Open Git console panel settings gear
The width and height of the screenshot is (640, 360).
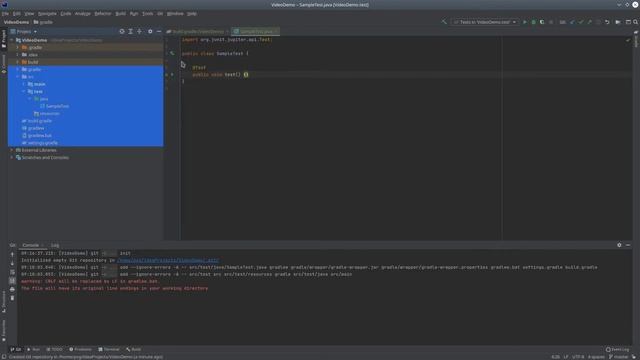click(x=619, y=245)
